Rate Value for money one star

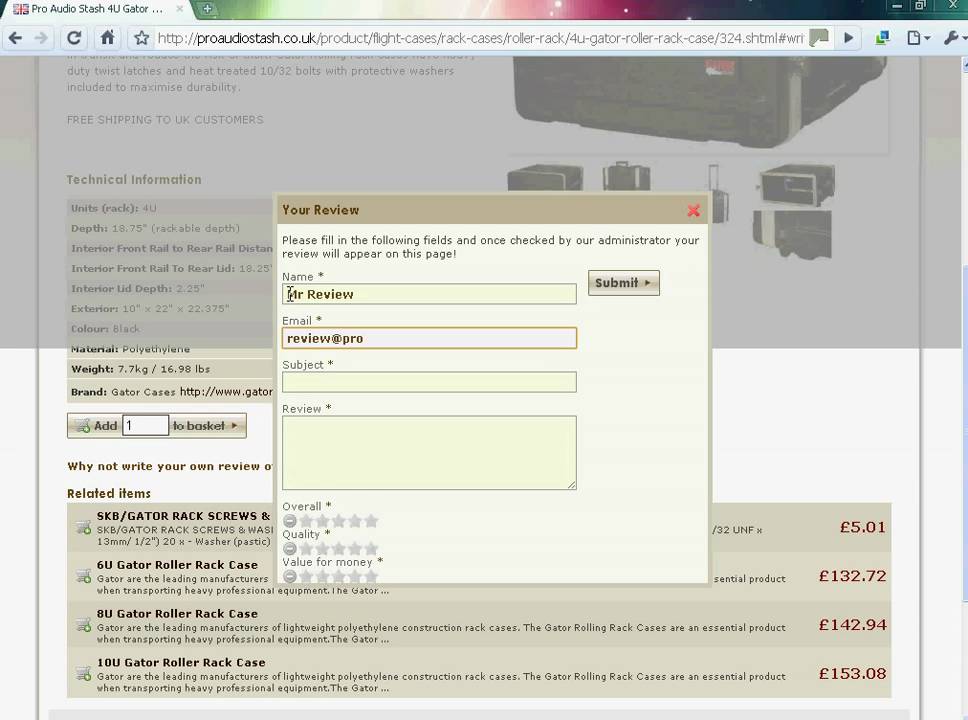coord(306,576)
